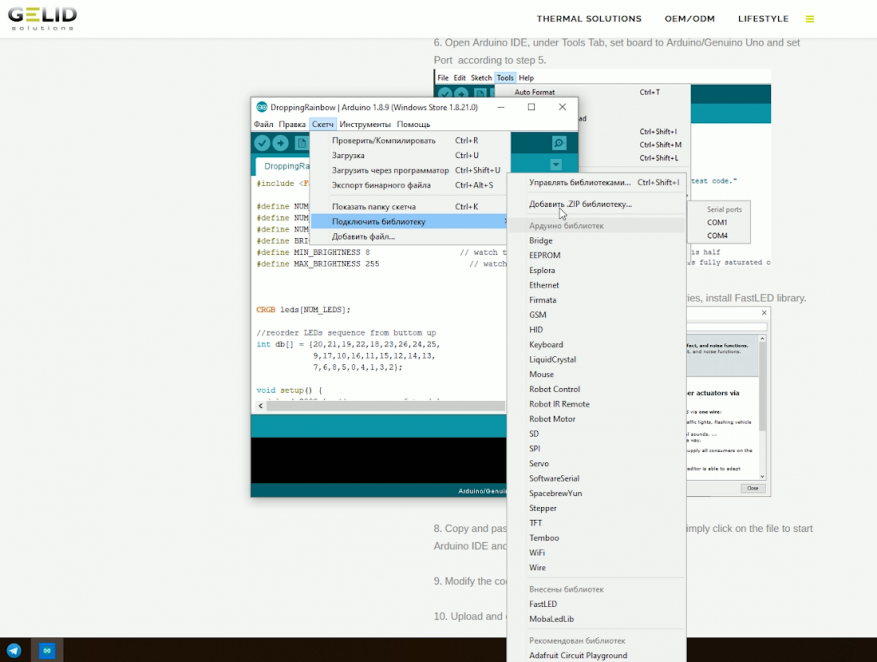Select Загрузка menu entry

pyautogui.click(x=411, y=155)
